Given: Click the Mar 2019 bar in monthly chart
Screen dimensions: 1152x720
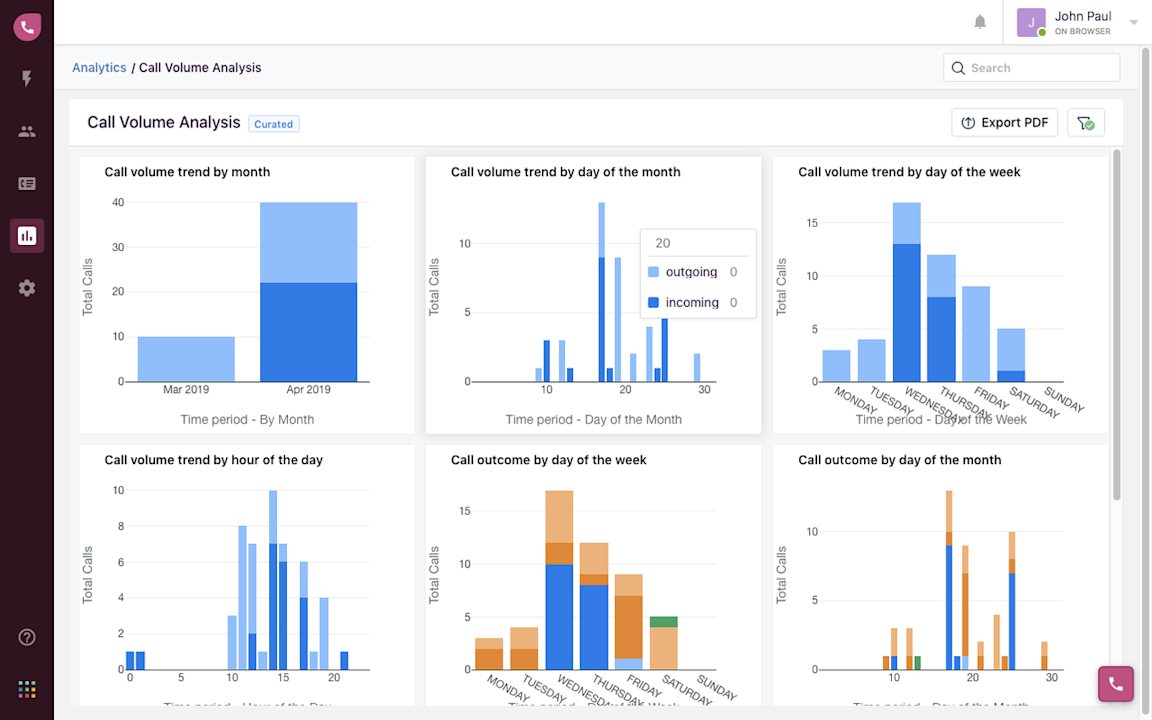Looking at the screenshot, I should (186, 359).
